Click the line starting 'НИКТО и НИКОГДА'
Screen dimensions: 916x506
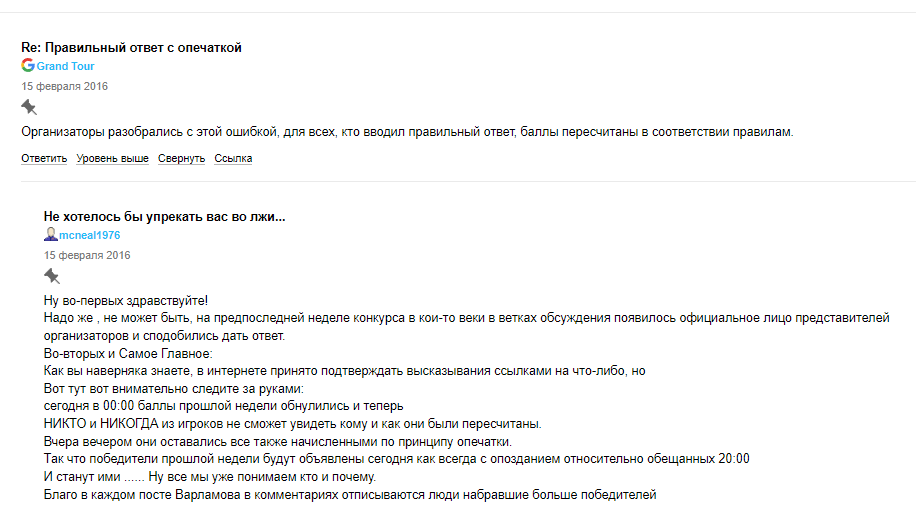pos(292,423)
